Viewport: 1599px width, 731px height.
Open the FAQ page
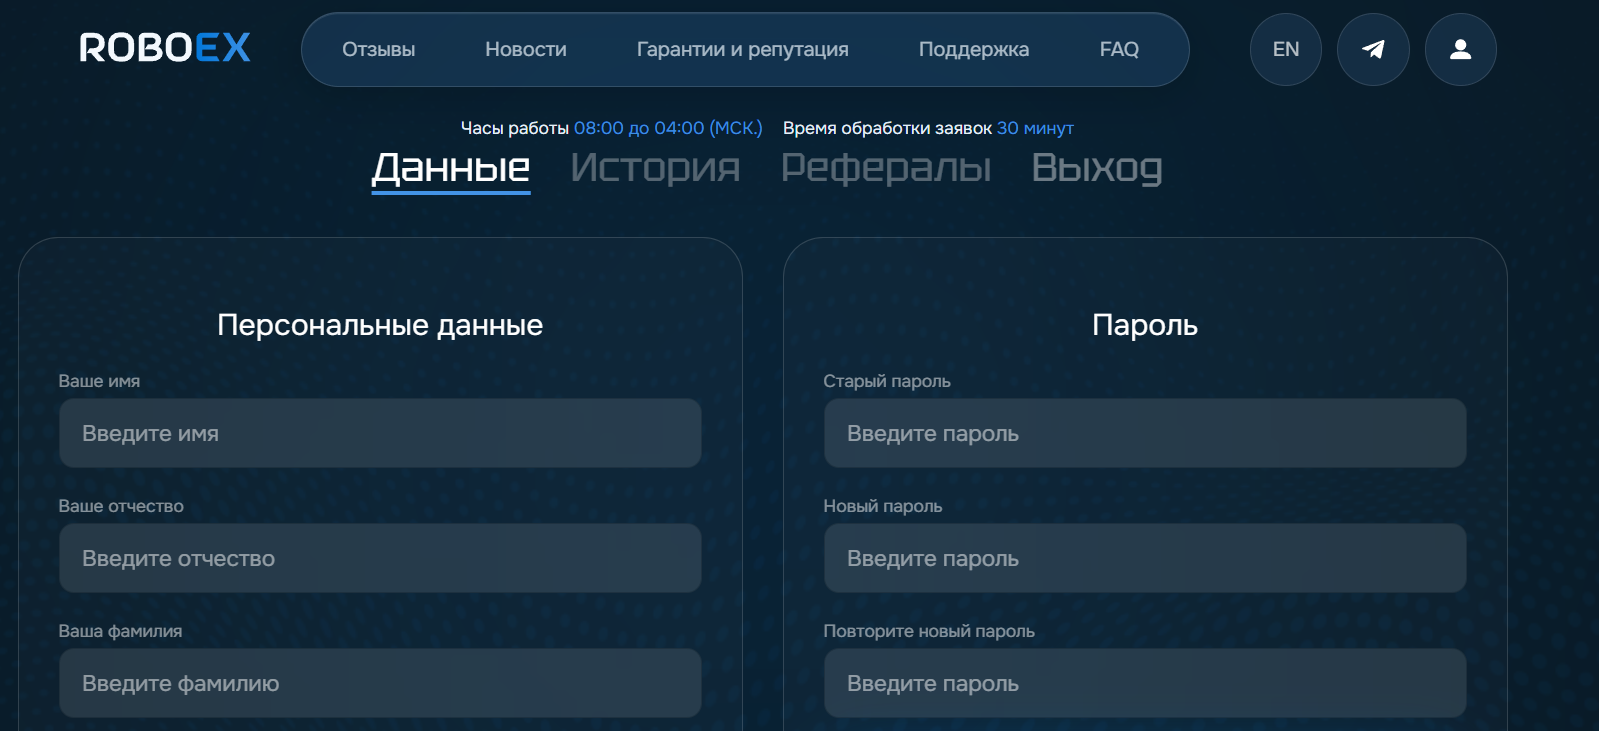click(x=1119, y=49)
